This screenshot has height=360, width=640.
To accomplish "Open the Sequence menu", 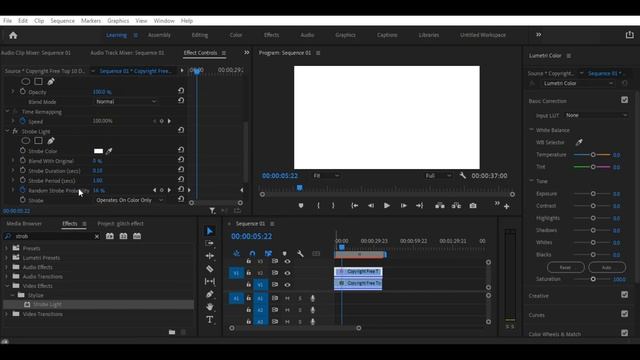I will [62, 21].
